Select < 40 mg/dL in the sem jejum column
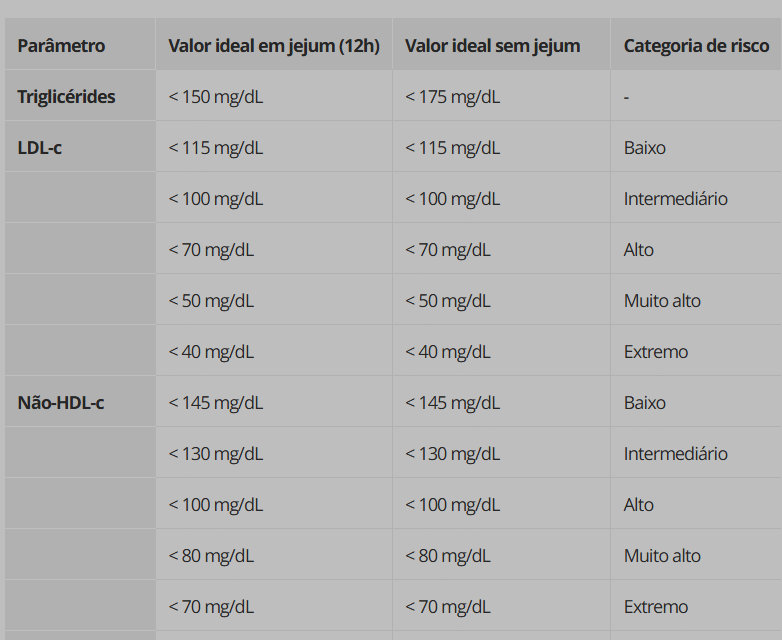Screen dimensions: 782x640 (448, 352)
